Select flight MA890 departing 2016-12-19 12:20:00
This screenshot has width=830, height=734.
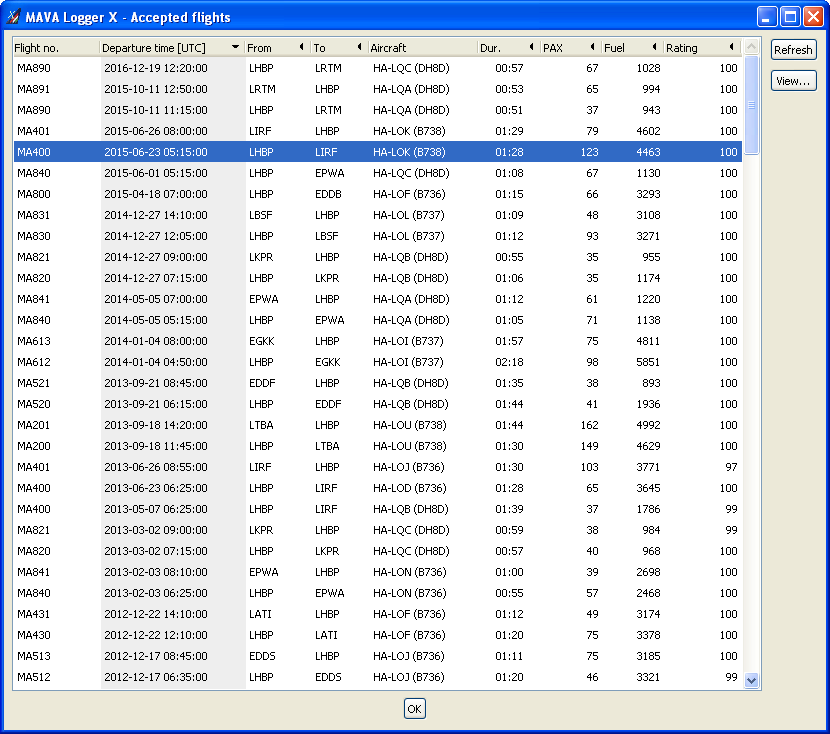(x=377, y=68)
